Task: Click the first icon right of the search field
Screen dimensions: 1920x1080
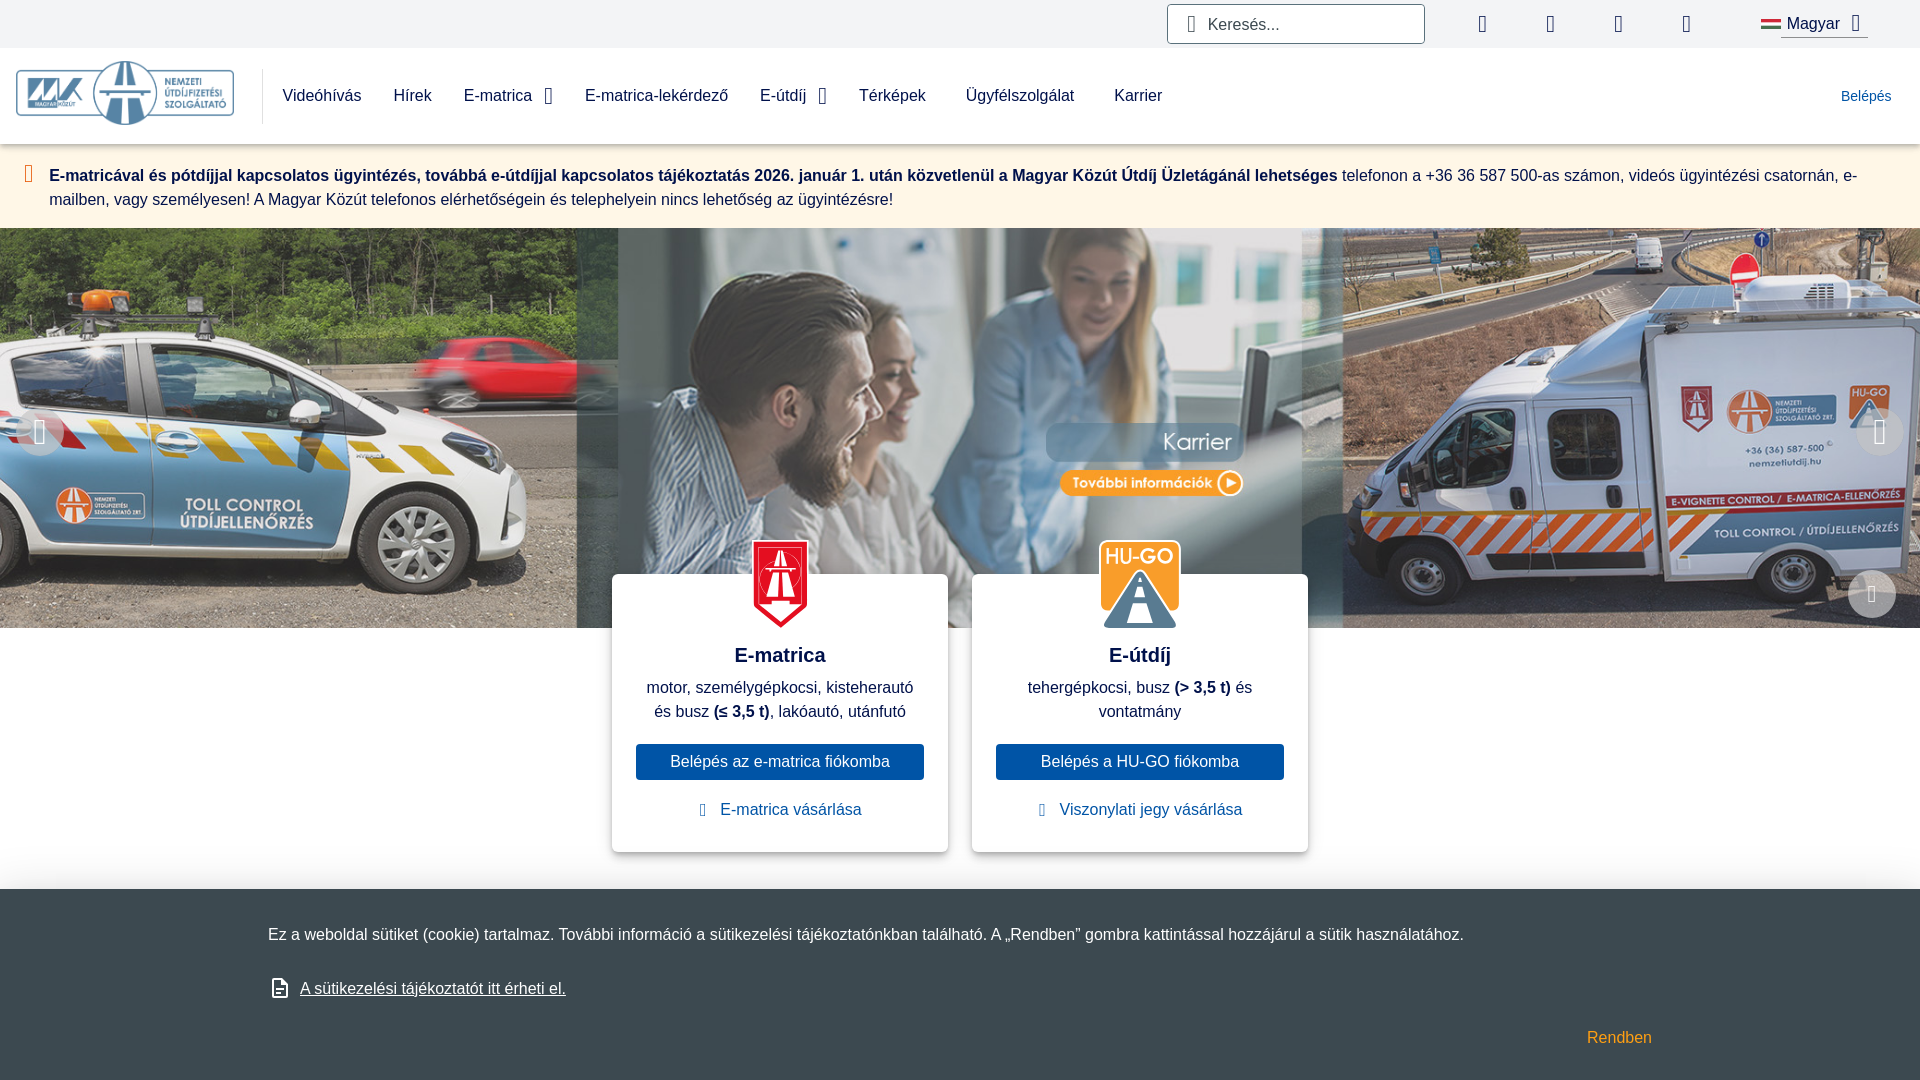Action: [x=1483, y=24]
